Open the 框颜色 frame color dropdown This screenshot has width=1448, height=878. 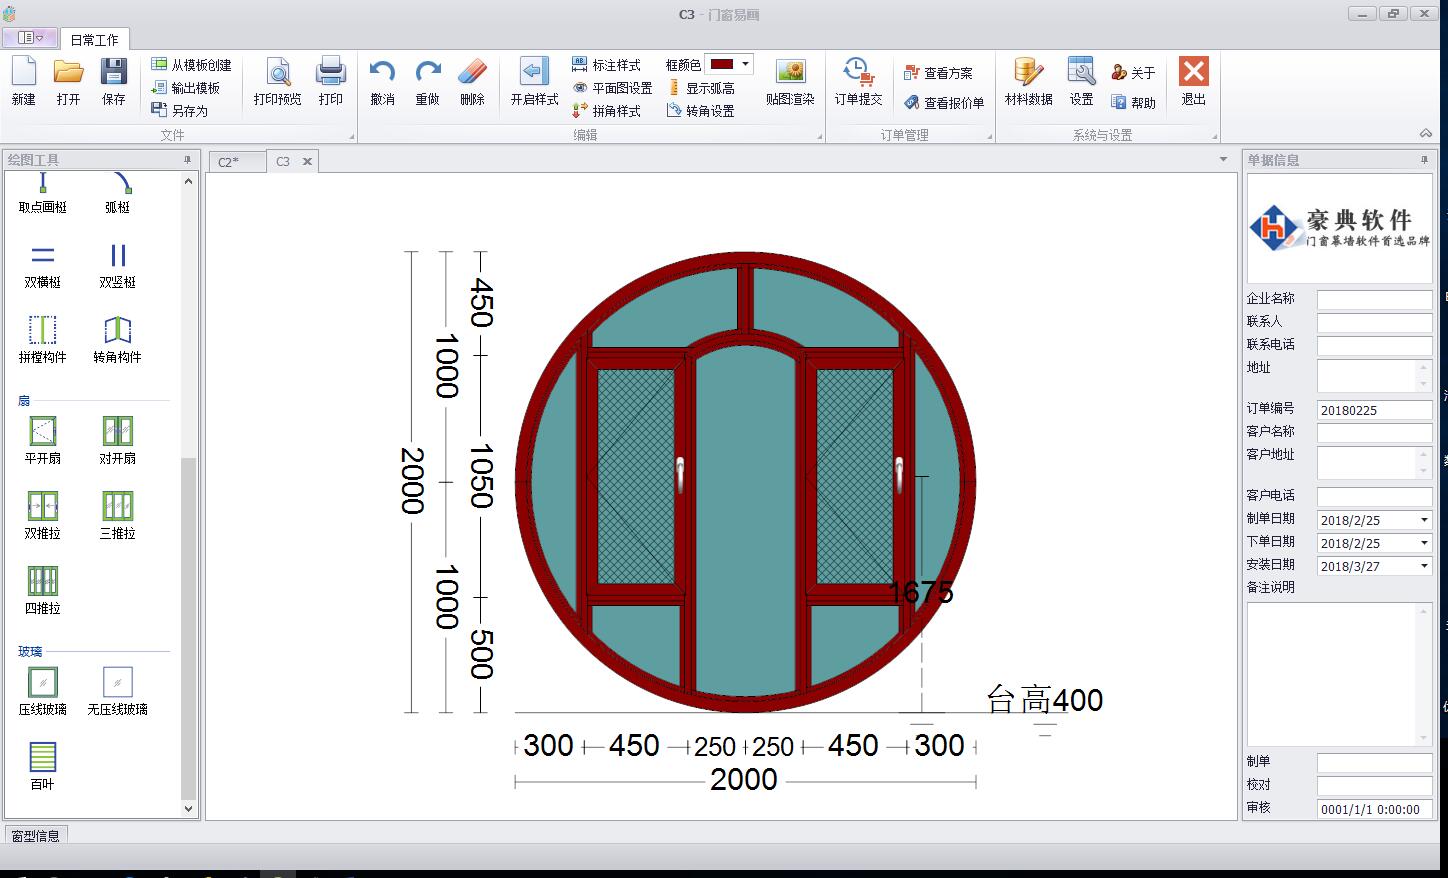pyautogui.click(x=745, y=64)
